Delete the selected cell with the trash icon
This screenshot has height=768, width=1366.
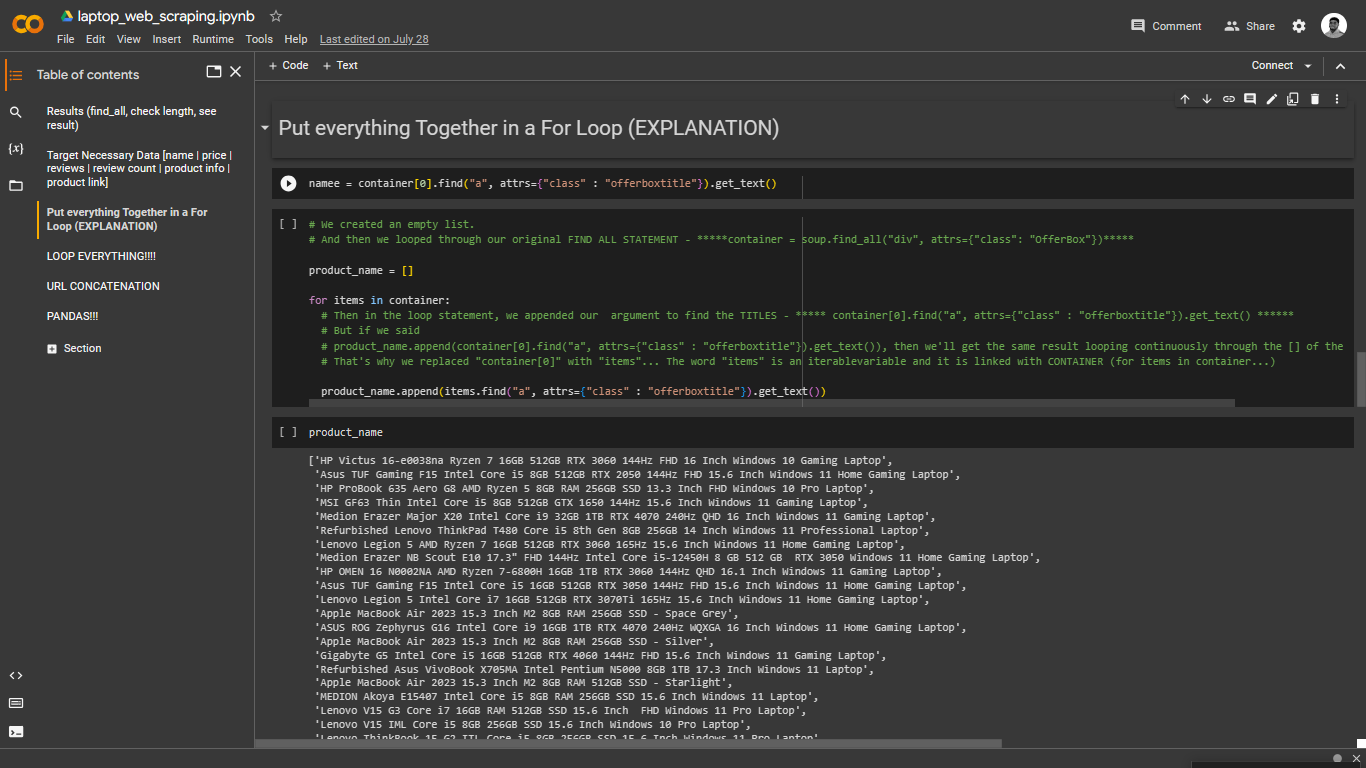pos(1315,99)
